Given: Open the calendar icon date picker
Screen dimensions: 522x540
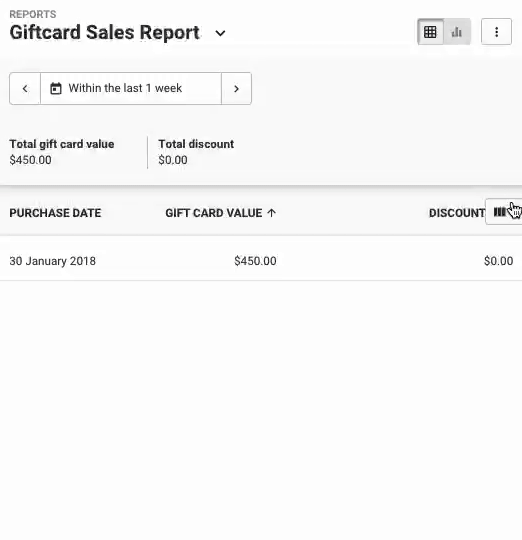Looking at the screenshot, I should pos(56,89).
